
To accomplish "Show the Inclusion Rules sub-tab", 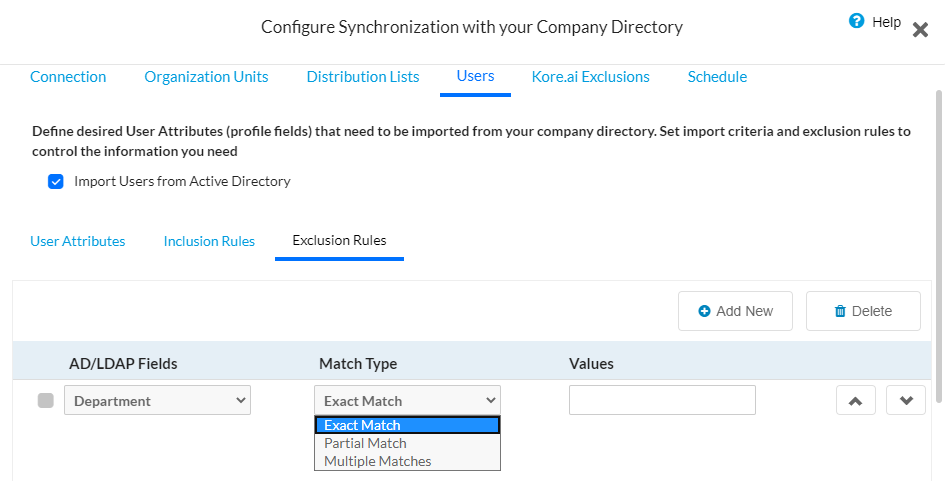I will click(209, 241).
